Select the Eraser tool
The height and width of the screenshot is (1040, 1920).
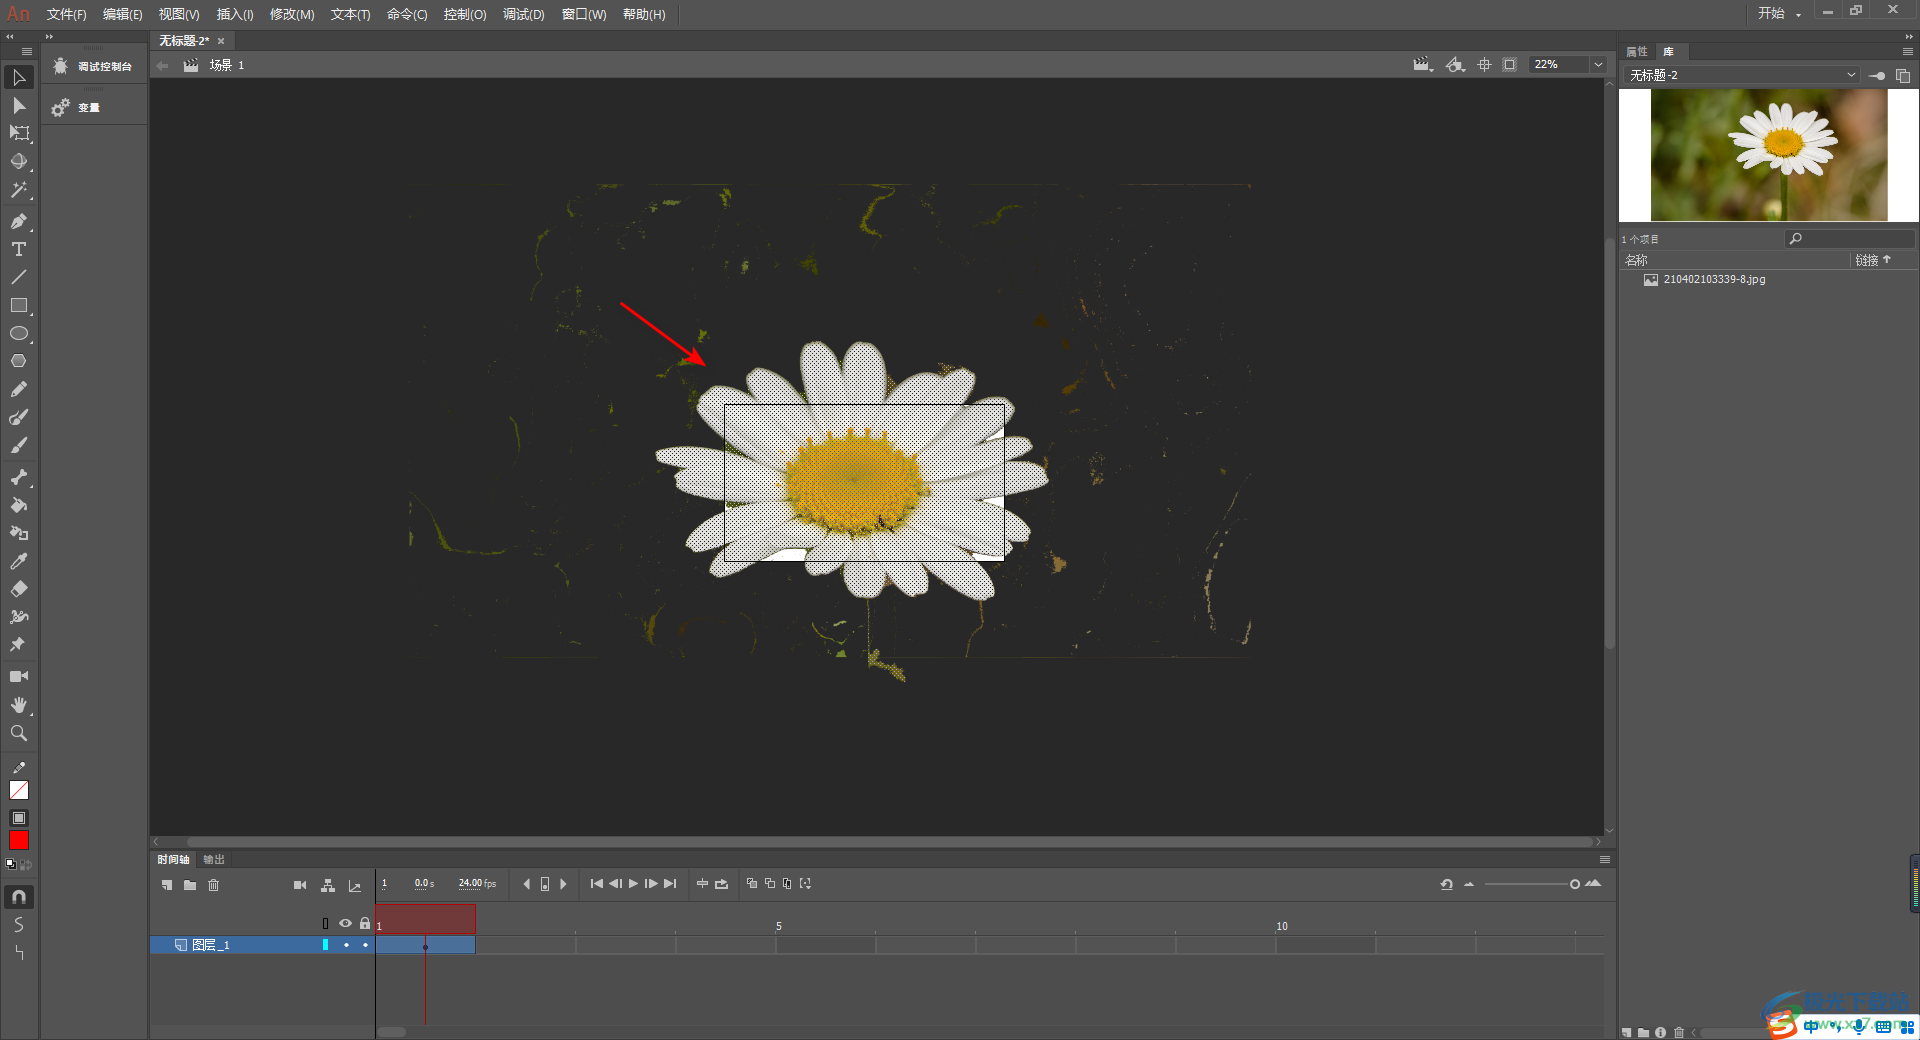[19, 589]
